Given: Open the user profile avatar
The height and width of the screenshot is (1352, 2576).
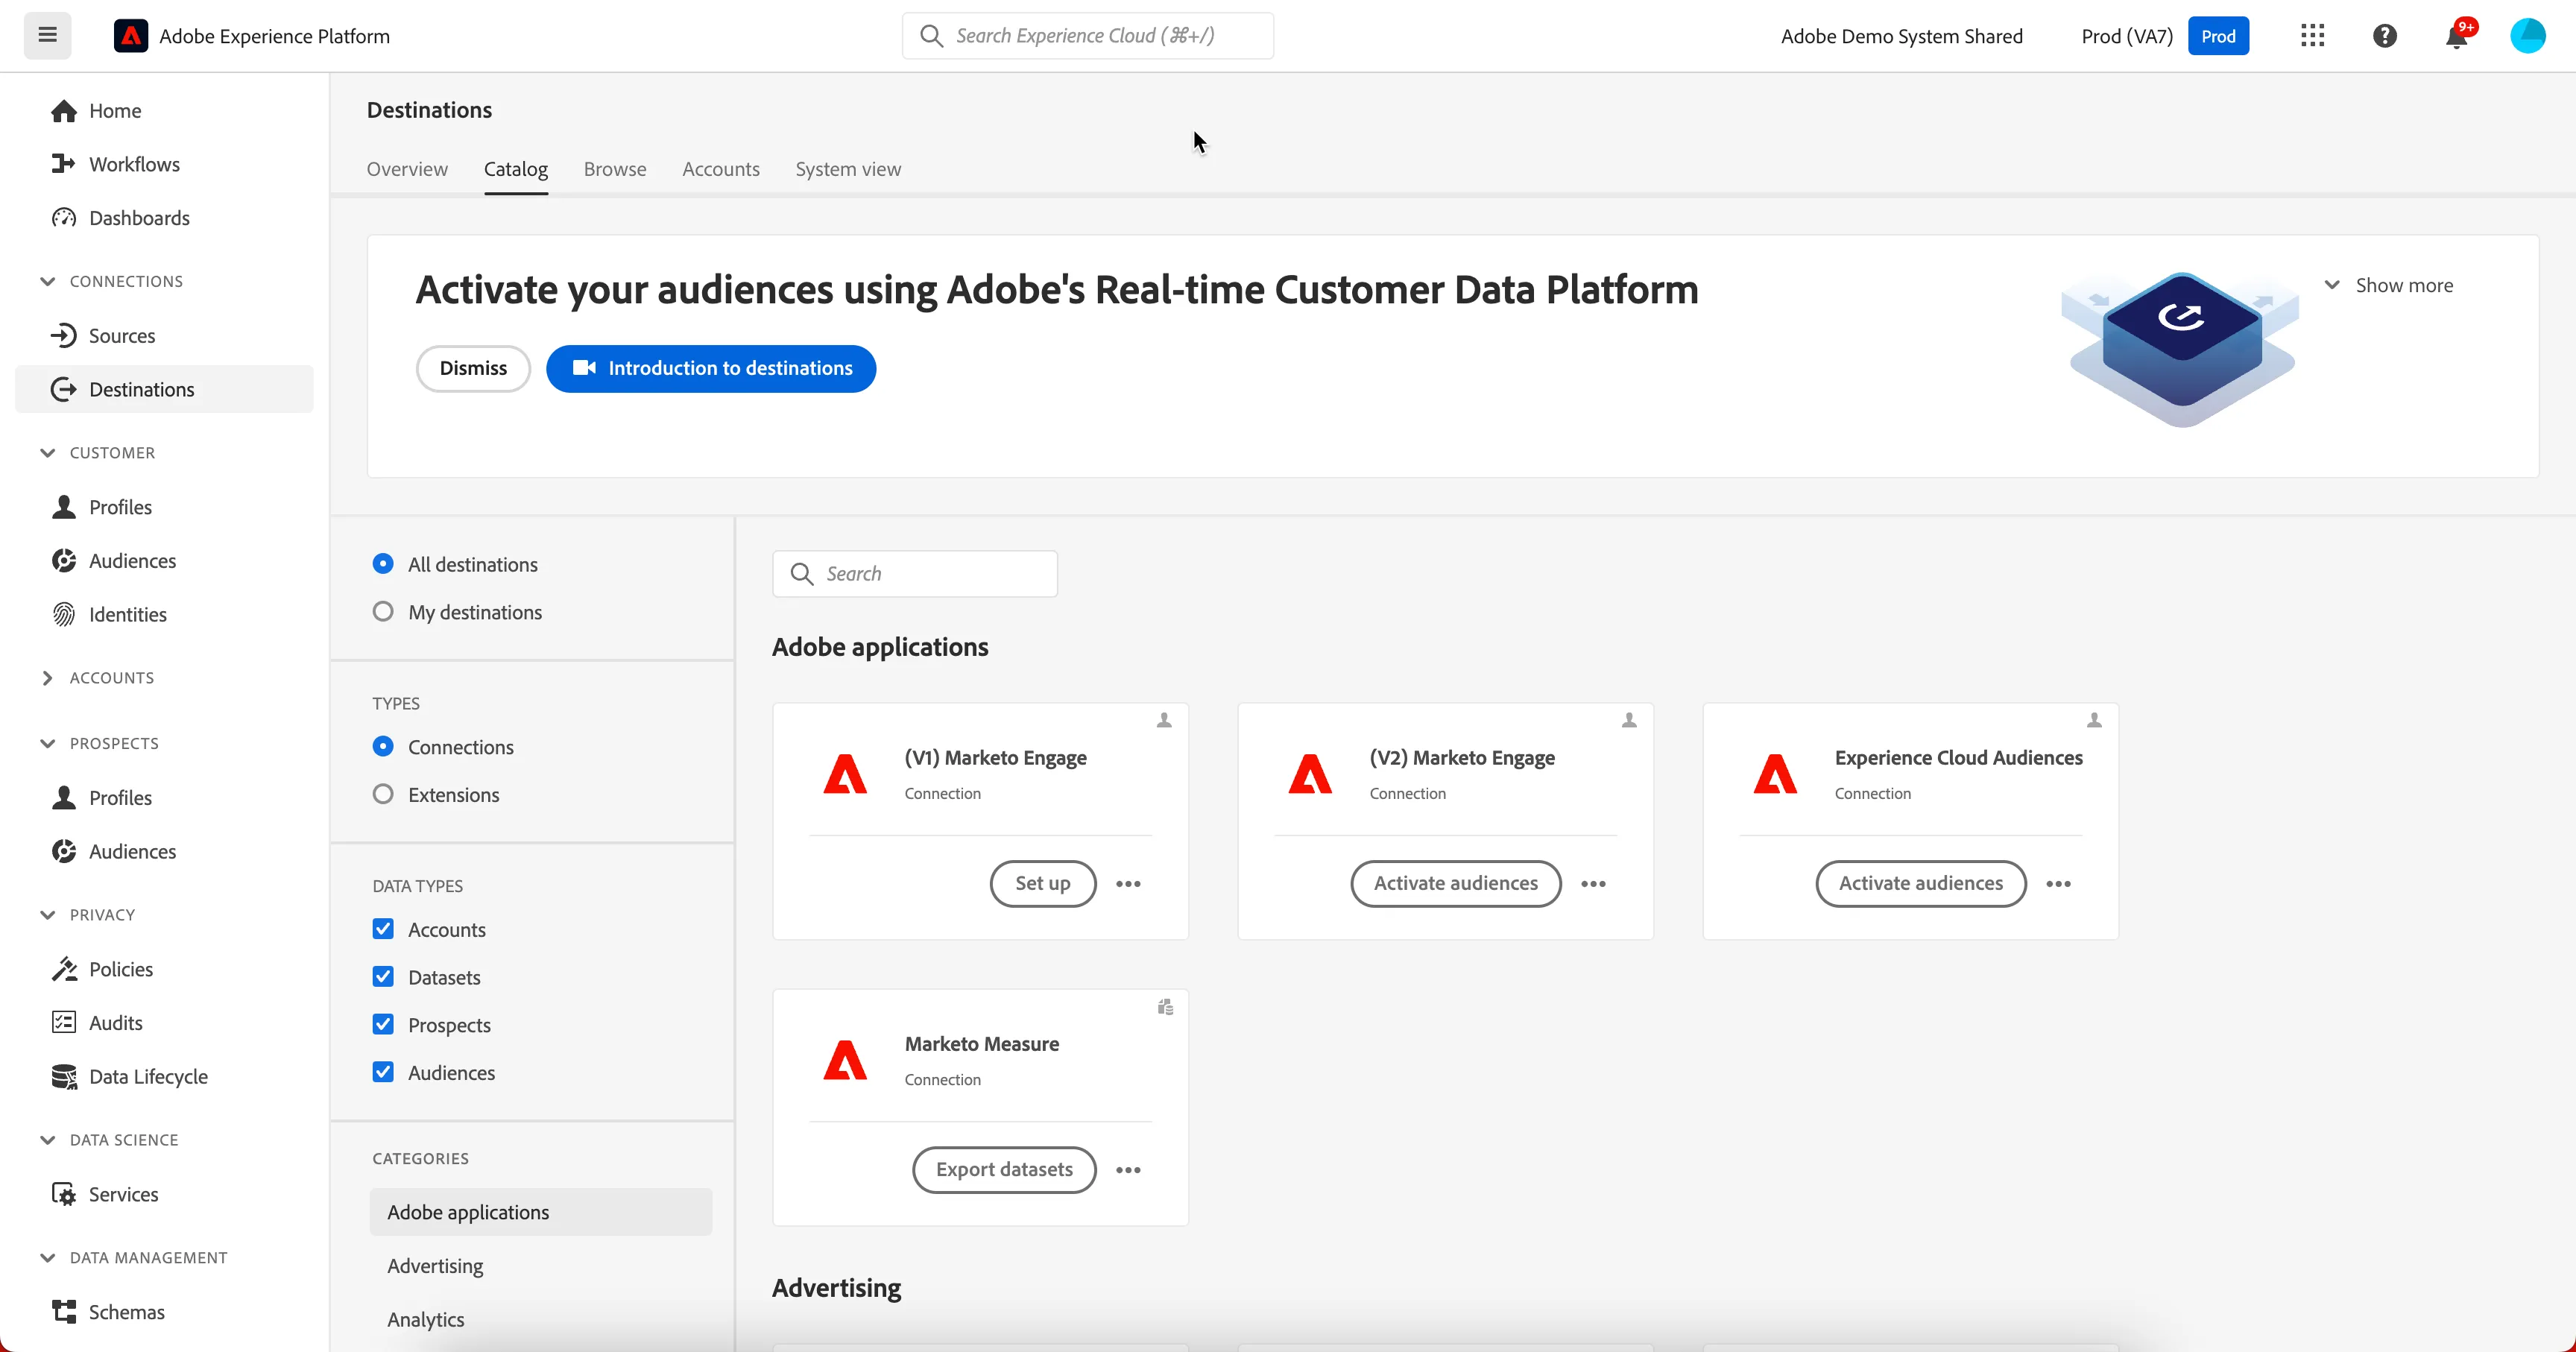Looking at the screenshot, I should click(2527, 36).
